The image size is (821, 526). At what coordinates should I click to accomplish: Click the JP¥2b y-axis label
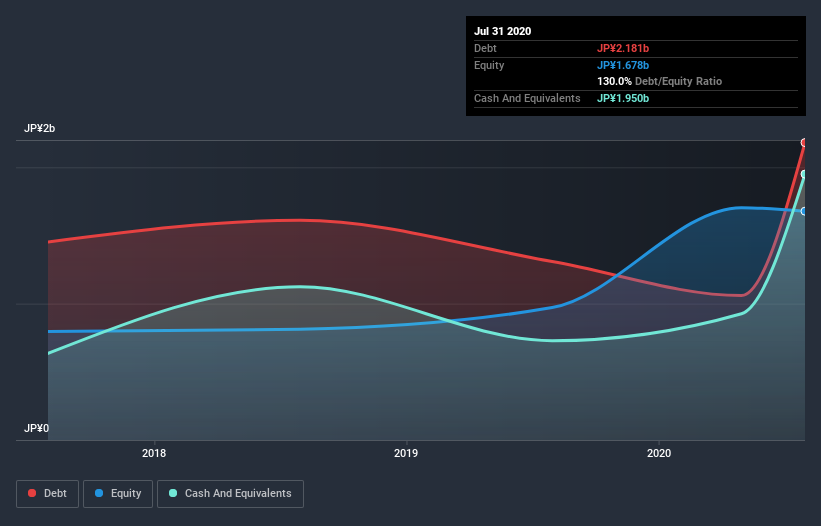(x=39, y=129)
